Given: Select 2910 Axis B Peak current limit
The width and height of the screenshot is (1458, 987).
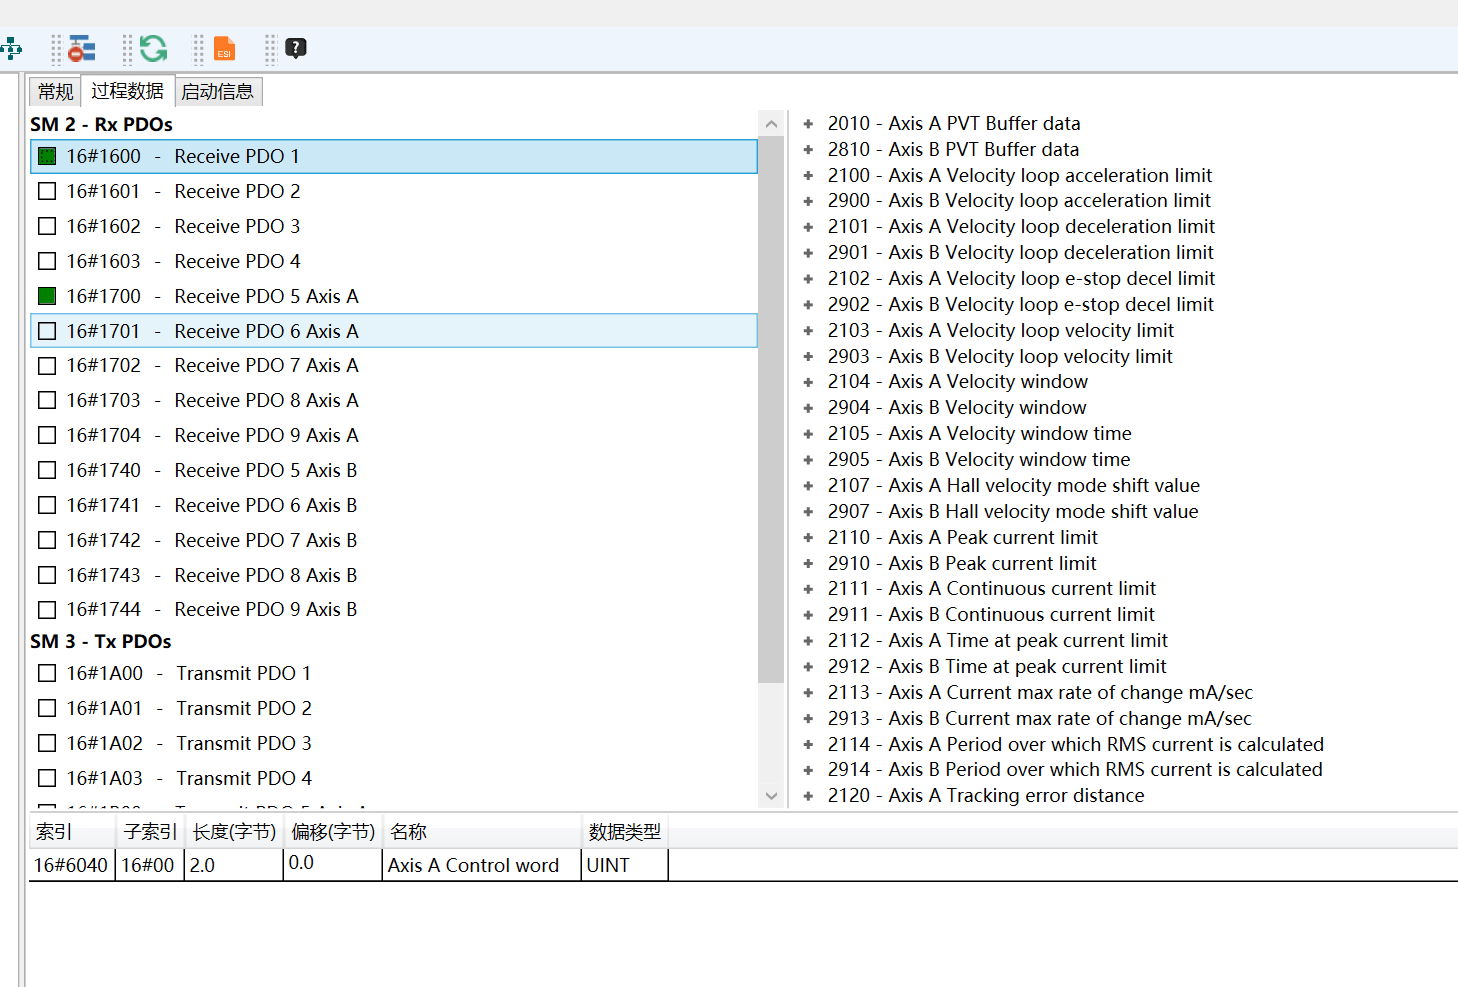Looking at the screenshot, I should (962, 563).
